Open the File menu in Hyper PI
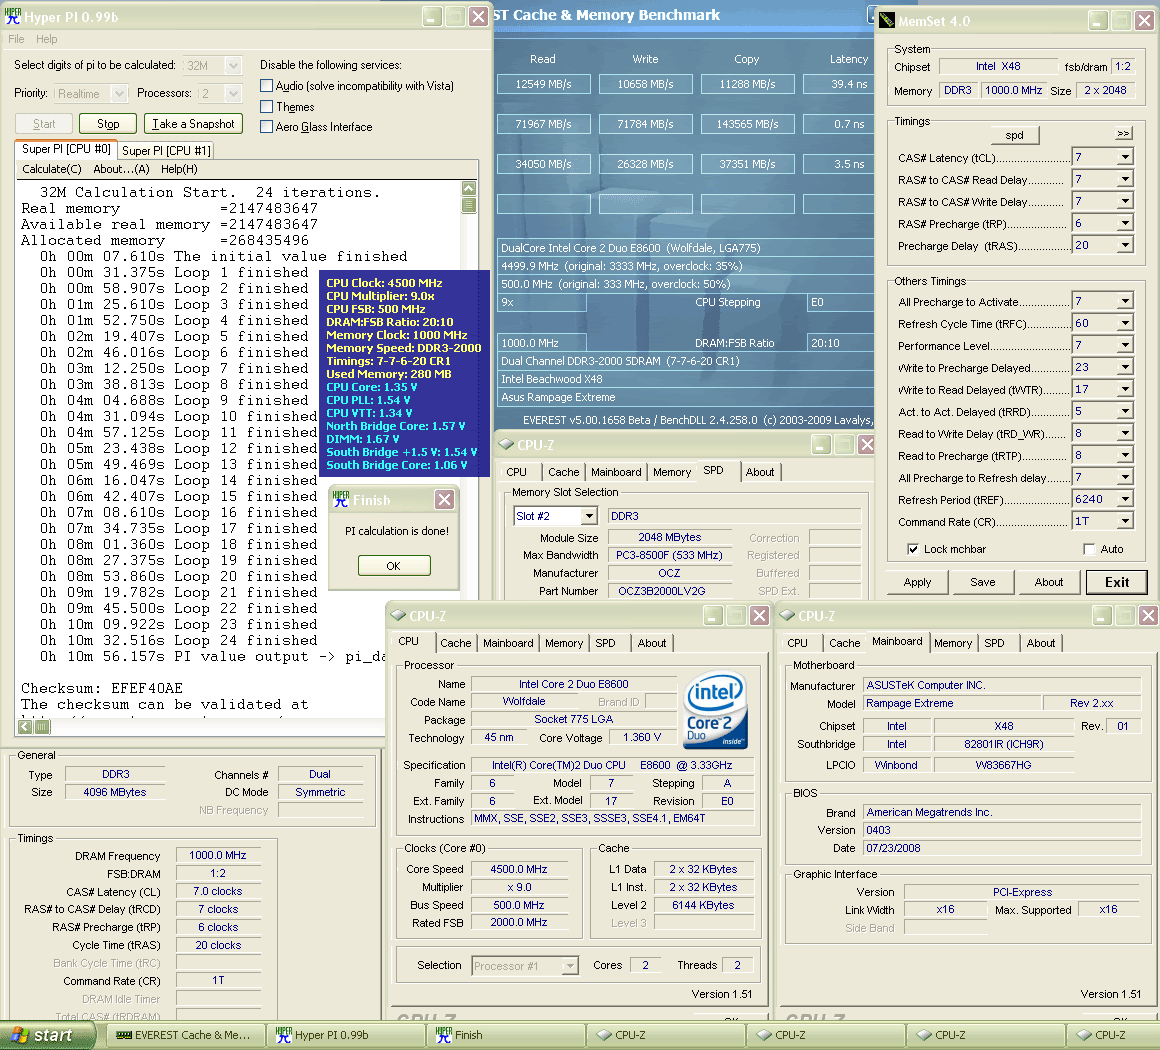This screenshot has height=1050, width=1160. (16, 39)
